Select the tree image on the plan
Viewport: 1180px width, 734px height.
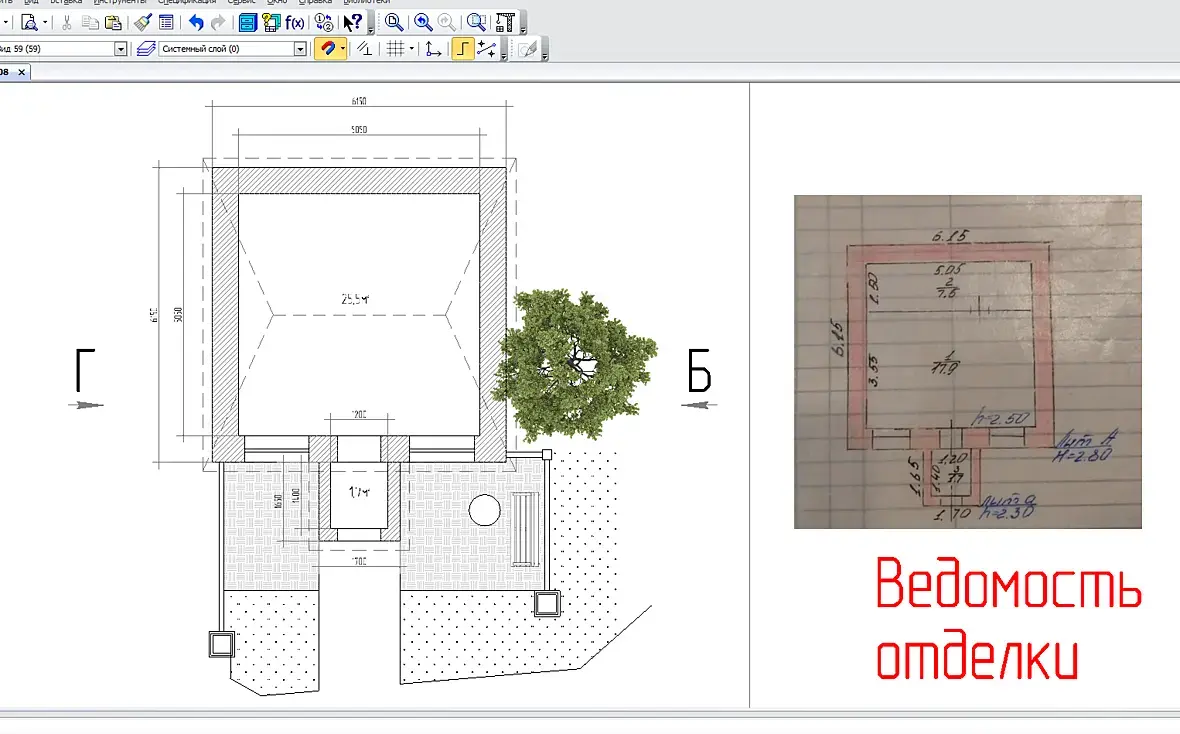coord(574,364)
